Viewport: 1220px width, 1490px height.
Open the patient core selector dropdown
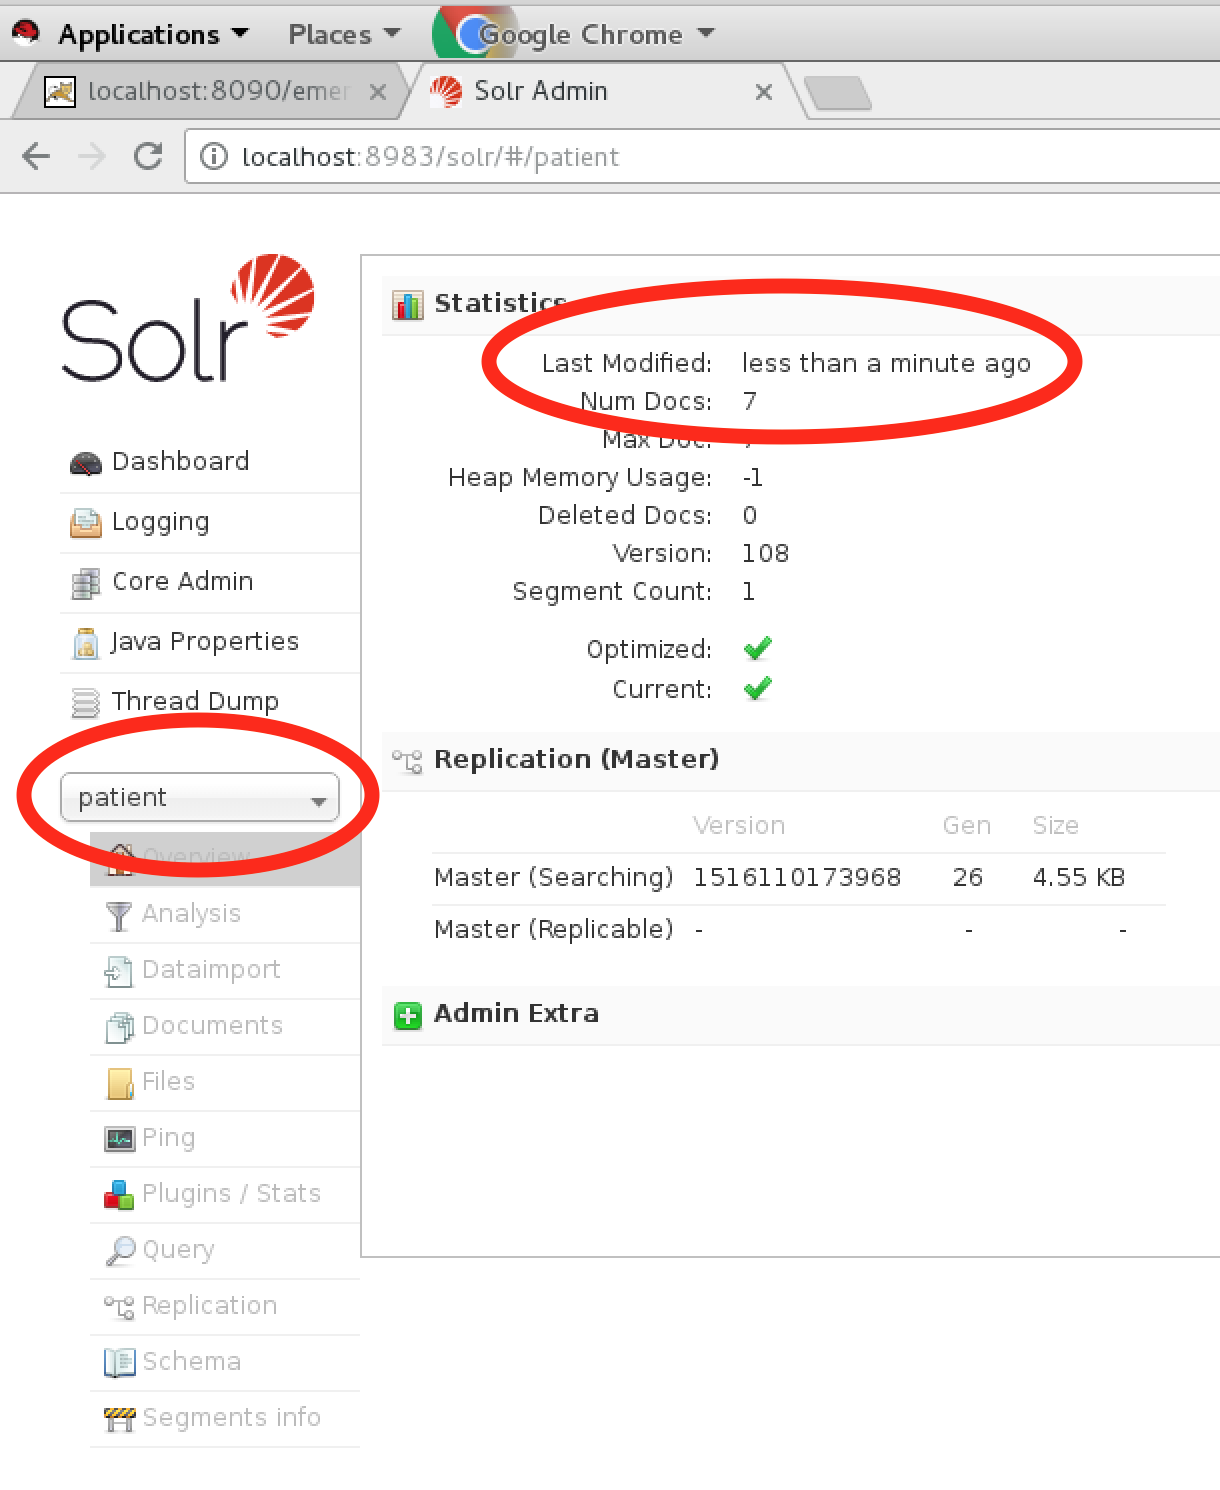pyautogui.click(x=200, y=797)
